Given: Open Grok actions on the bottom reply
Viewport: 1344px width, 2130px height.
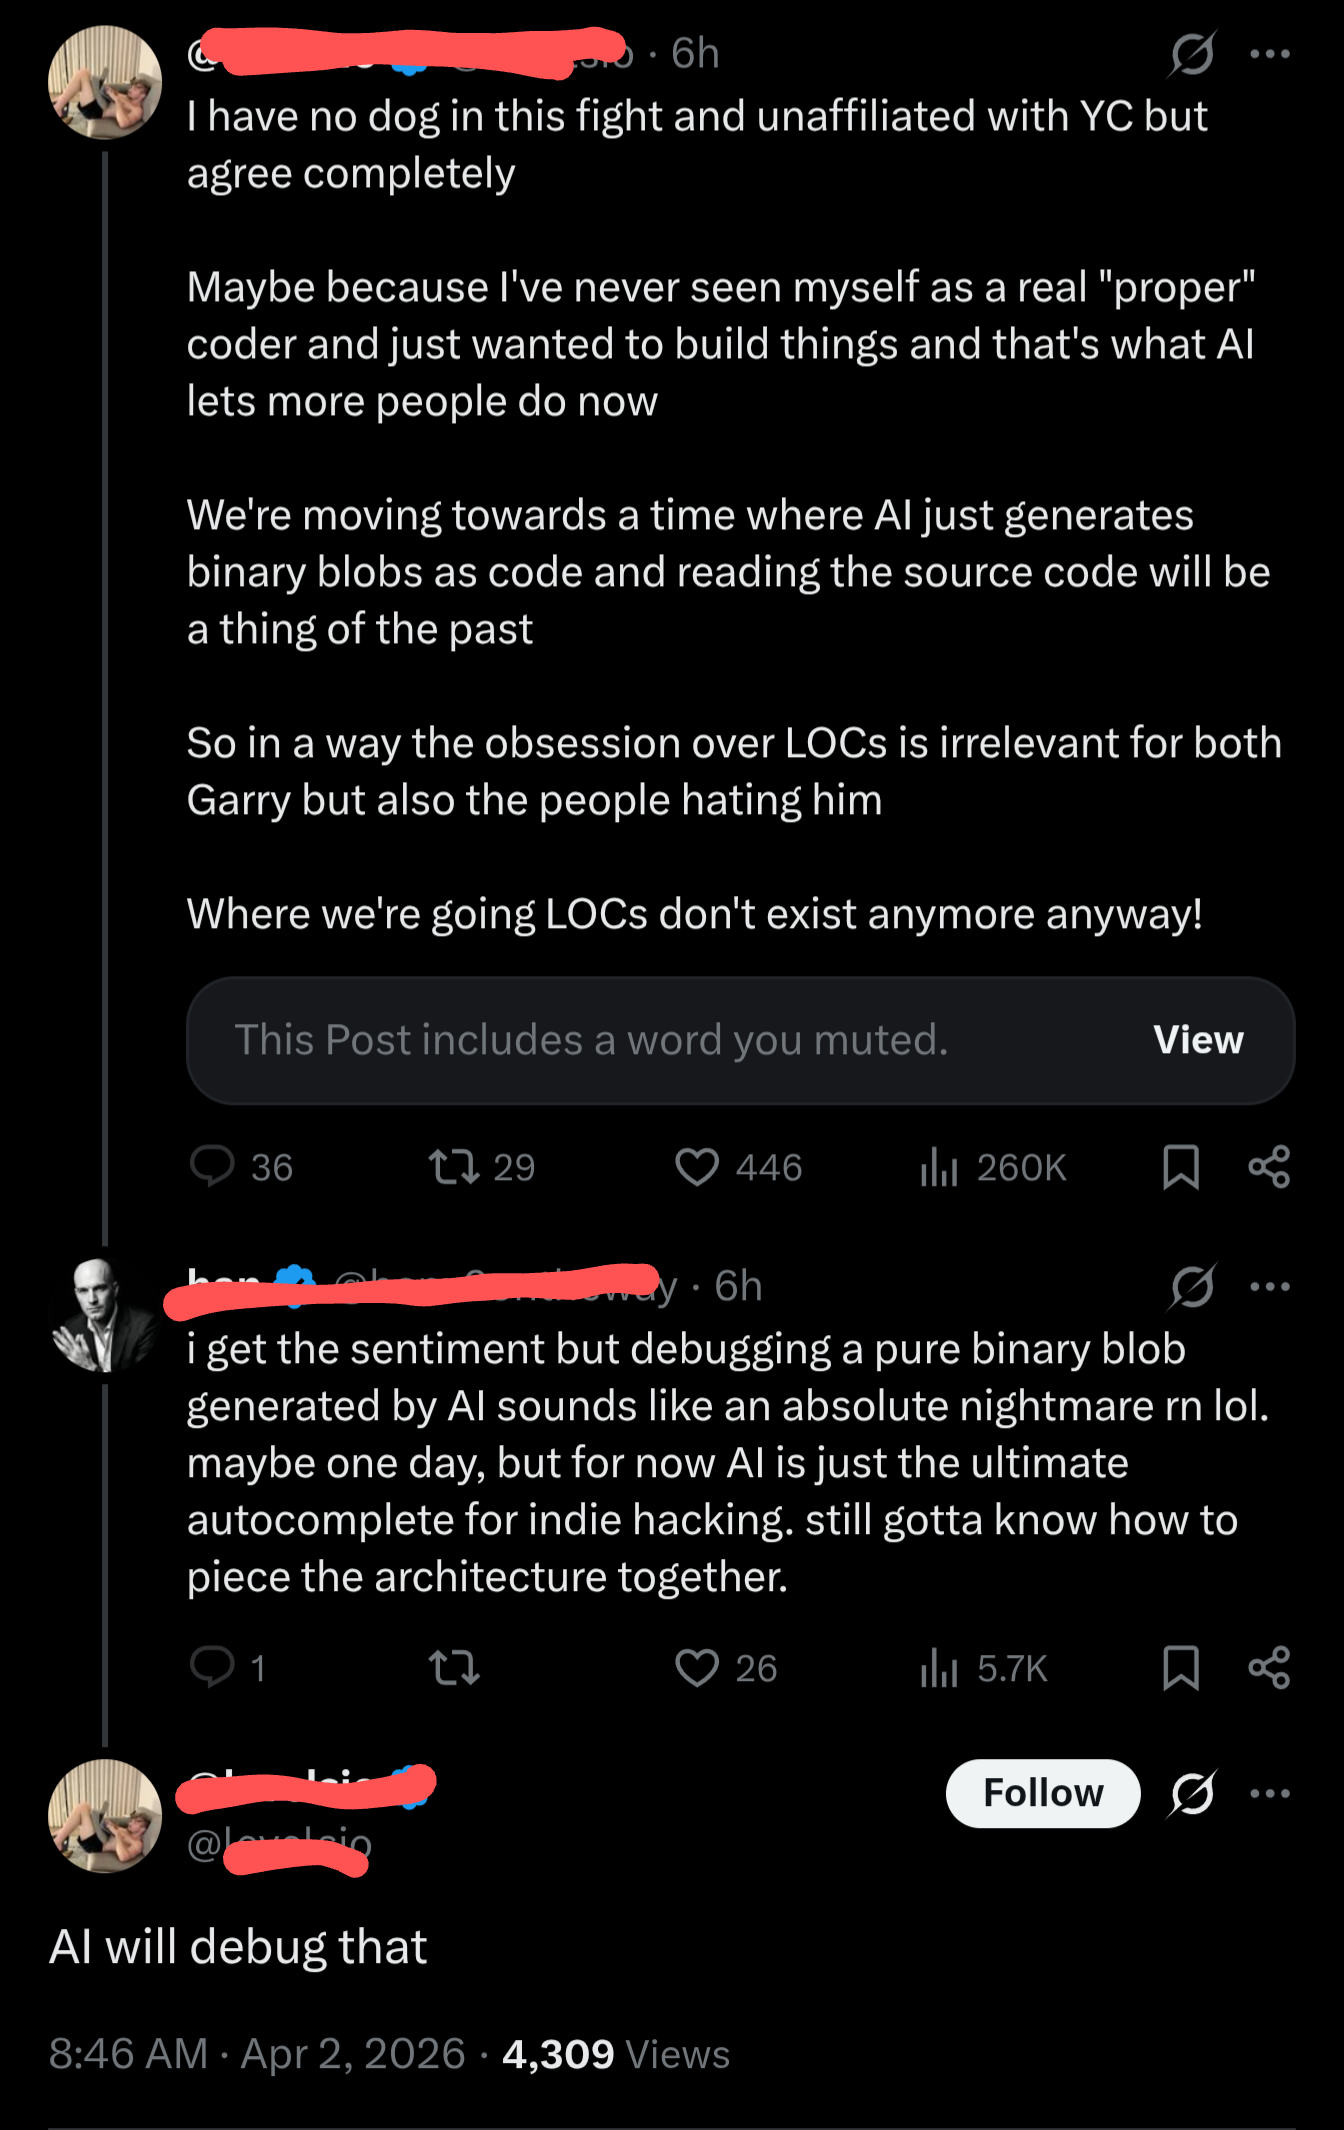Looking at the screenshot, I should [1190, 1793].
